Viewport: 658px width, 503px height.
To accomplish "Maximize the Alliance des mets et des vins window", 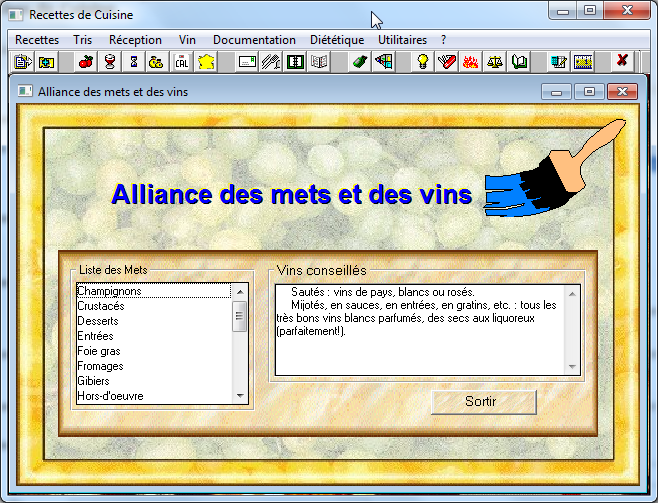I will coord(589,92).
